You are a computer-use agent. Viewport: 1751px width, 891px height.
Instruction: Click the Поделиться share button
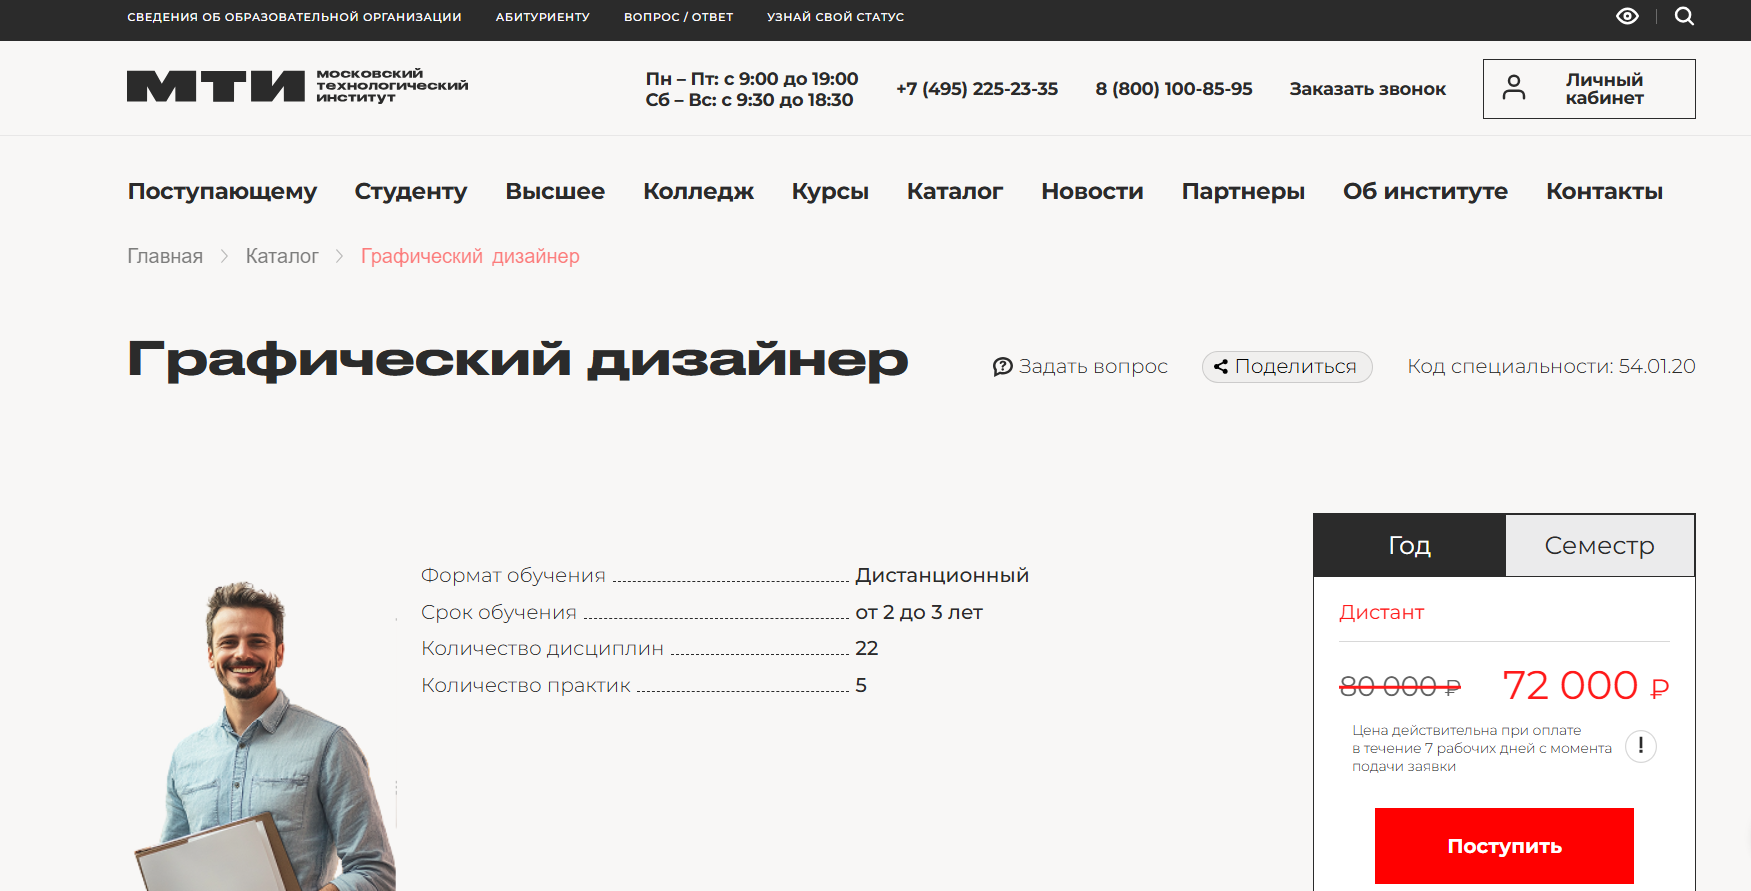[x=1286, y=367]
